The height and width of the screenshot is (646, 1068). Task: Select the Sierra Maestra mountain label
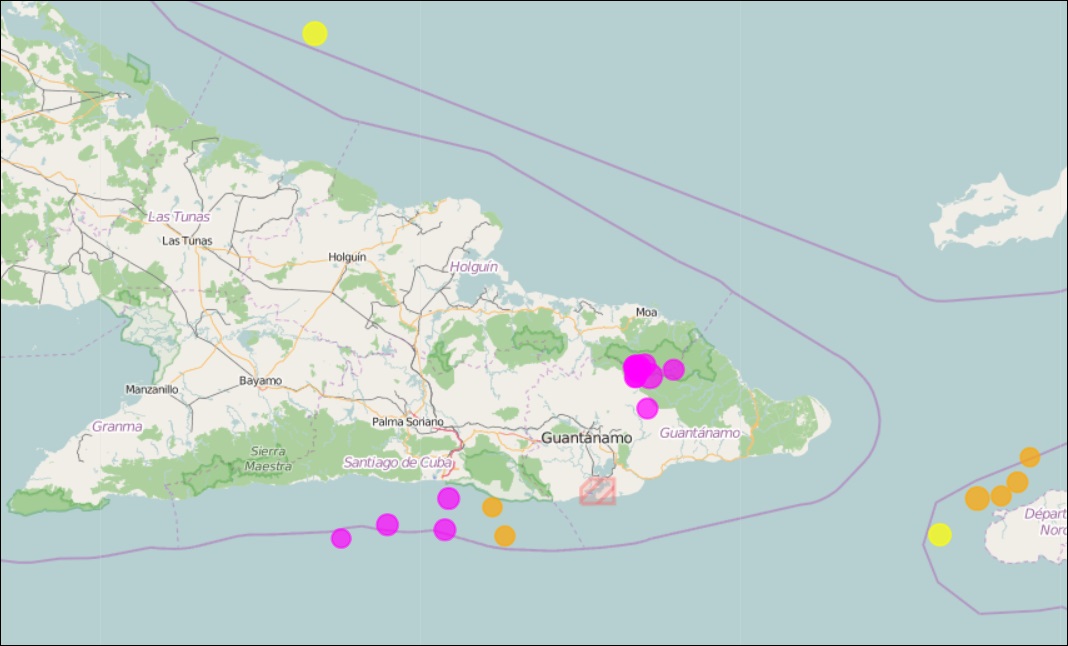[x=268, y=459]
